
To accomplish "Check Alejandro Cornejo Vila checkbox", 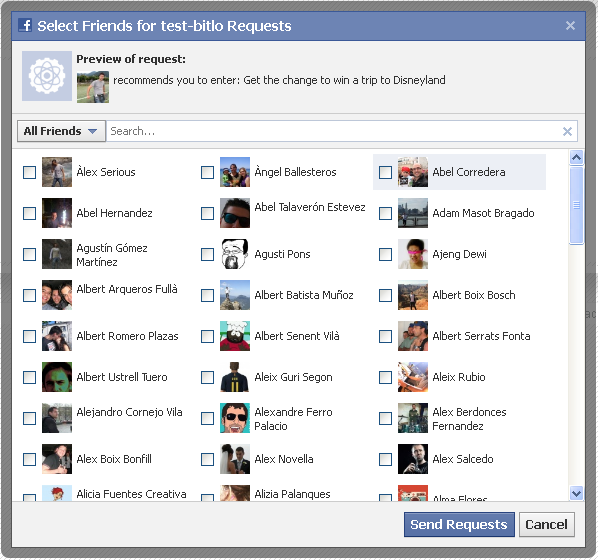I will point(29,418).
